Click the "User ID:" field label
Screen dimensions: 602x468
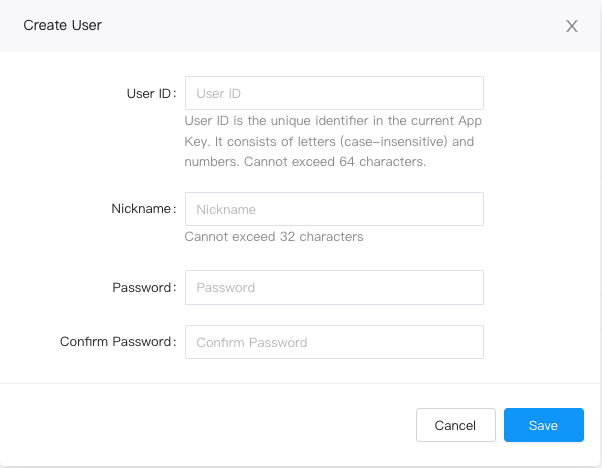pos(151,94)
